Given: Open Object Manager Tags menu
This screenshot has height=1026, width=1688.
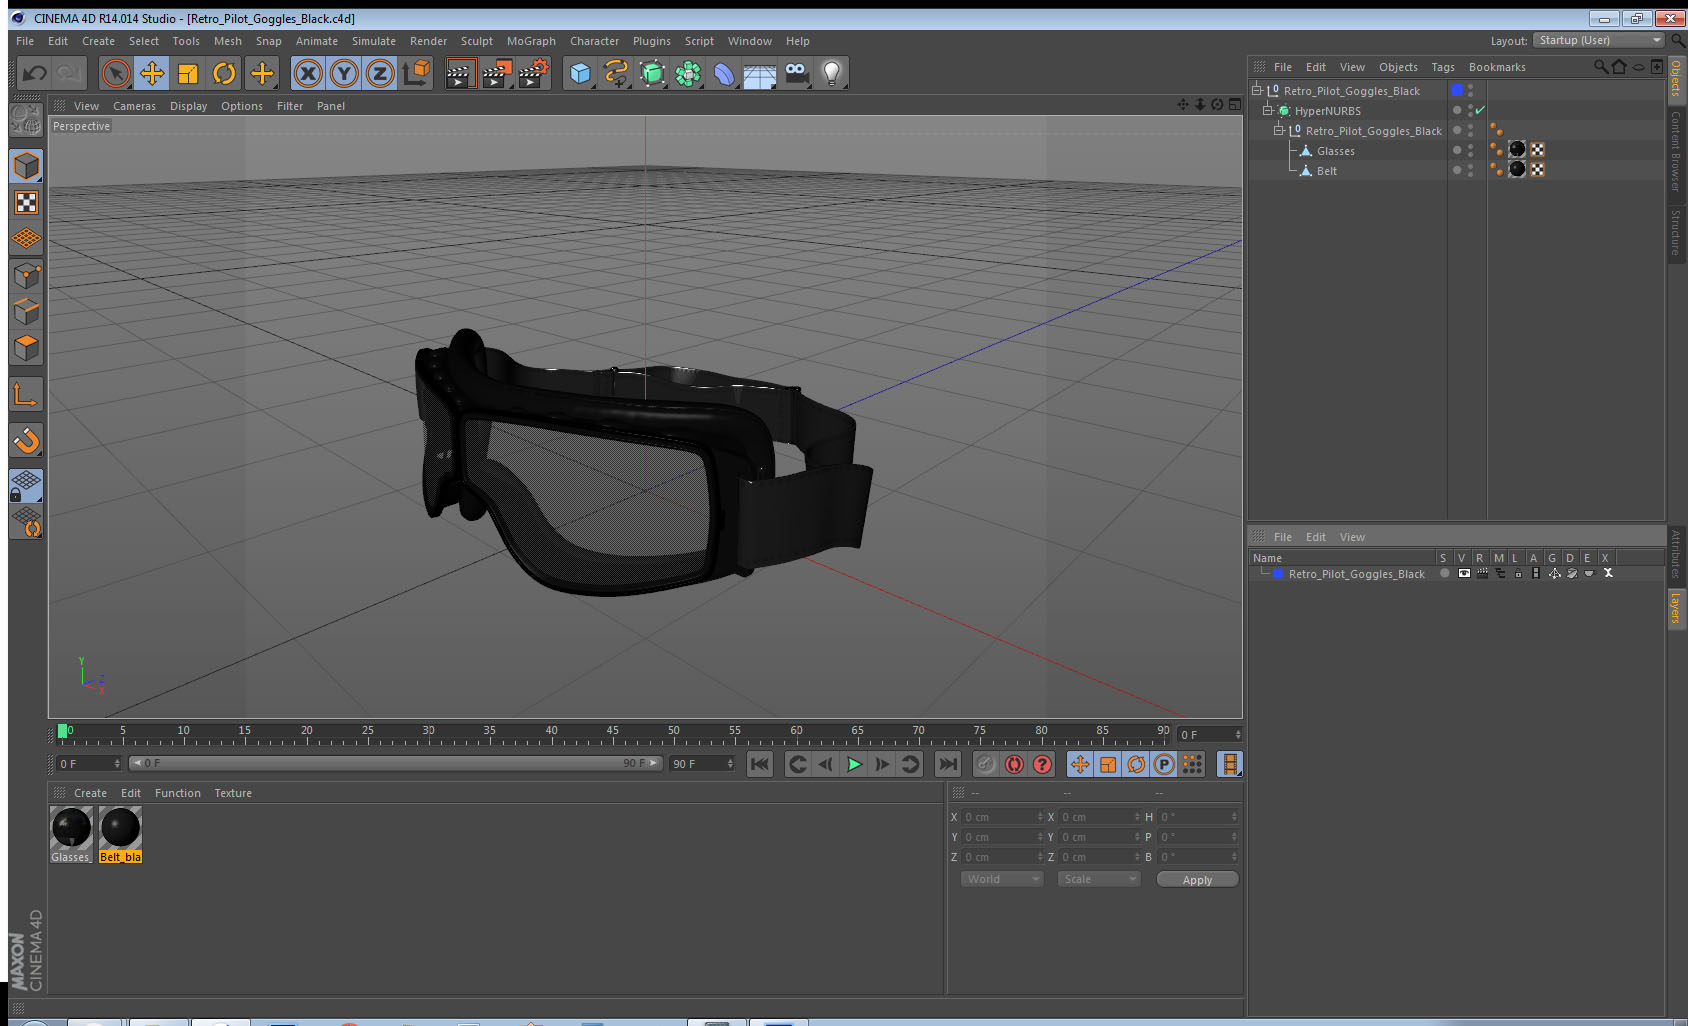Looking at the screenshot, I should tap(1443, 67).
